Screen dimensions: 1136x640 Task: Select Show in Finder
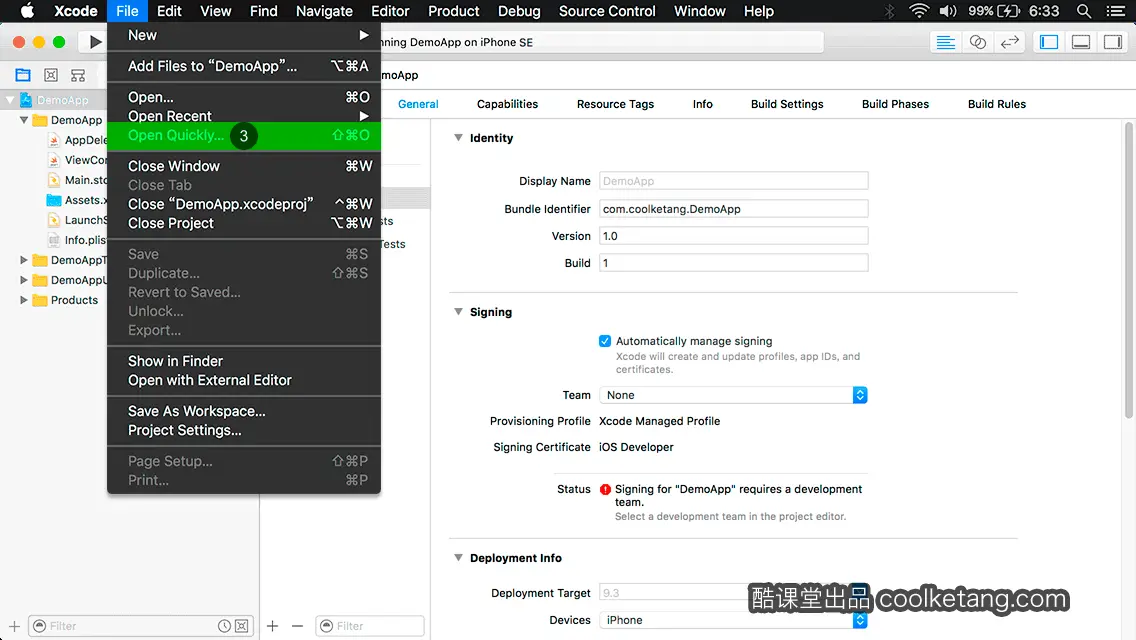(243, 361)
